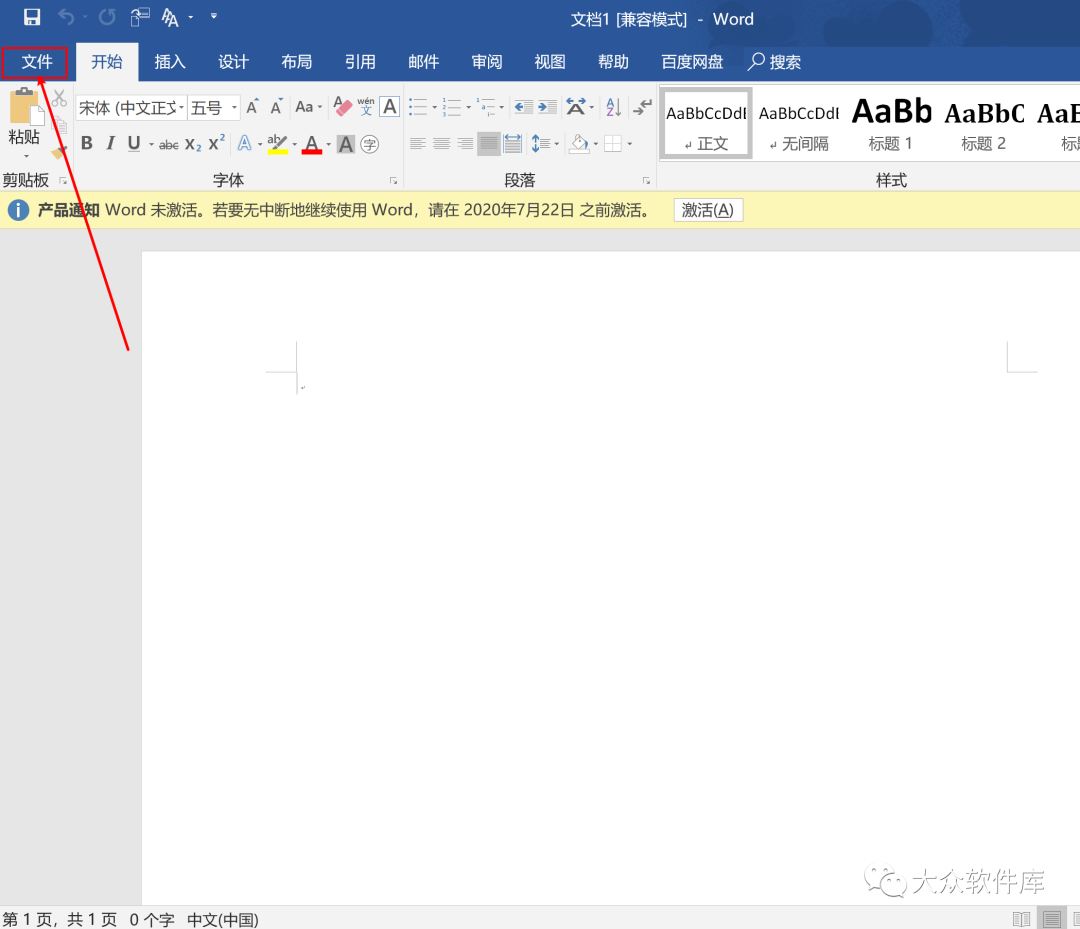Expand the line spacing dropdown
This screenshot has height=929, width=1080.
coord(555,144)
